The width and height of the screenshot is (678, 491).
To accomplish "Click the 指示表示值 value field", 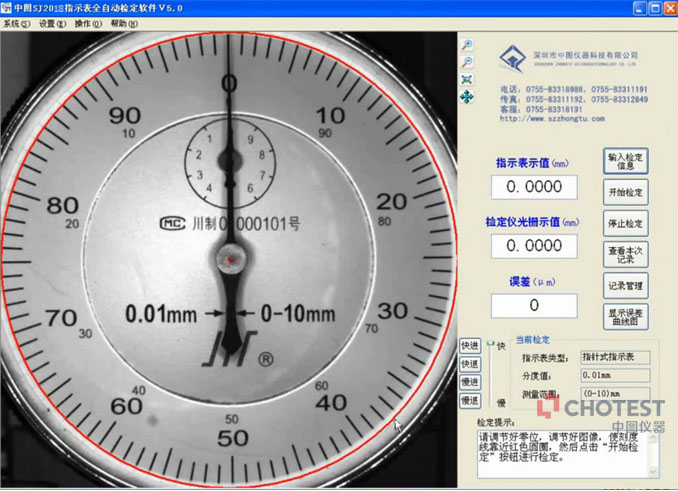I will point(533,187).
